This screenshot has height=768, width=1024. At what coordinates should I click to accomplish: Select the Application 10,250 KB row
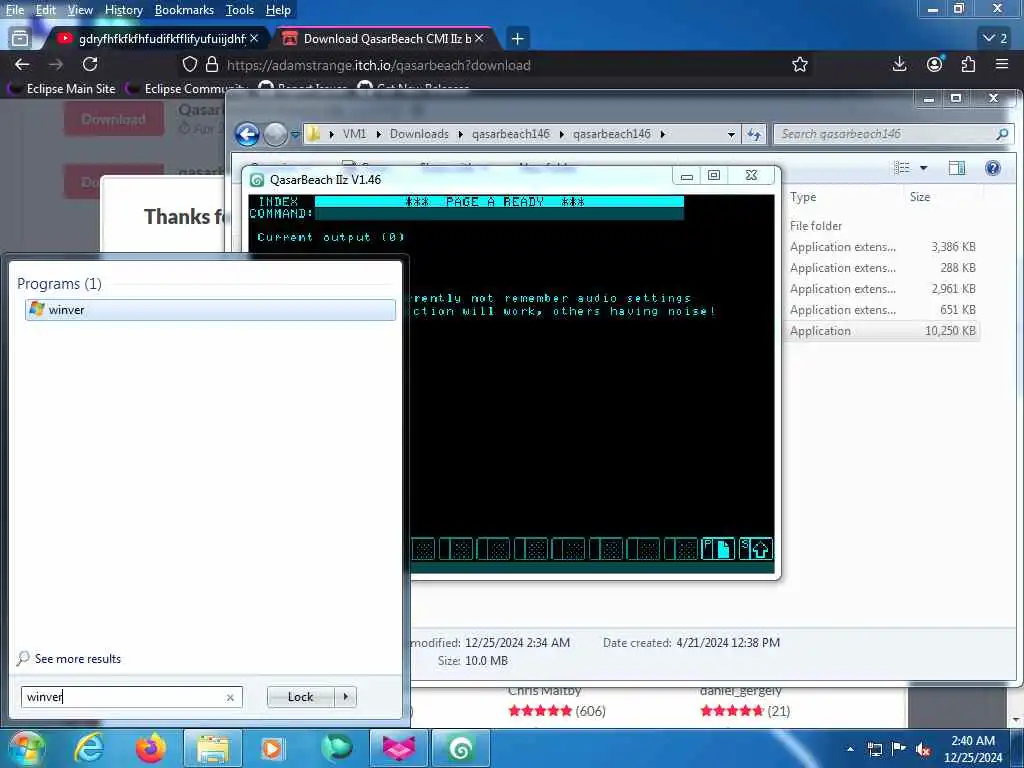pyautogui.click(x=882, y=330)
